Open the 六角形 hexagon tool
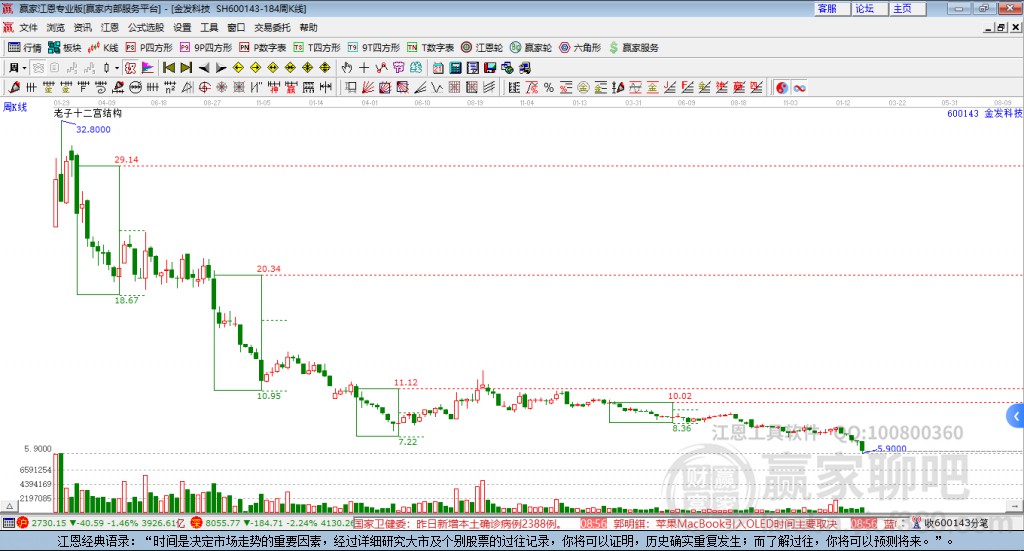The height and width of the screenshot is (551, 1024). tap(579, 48)
